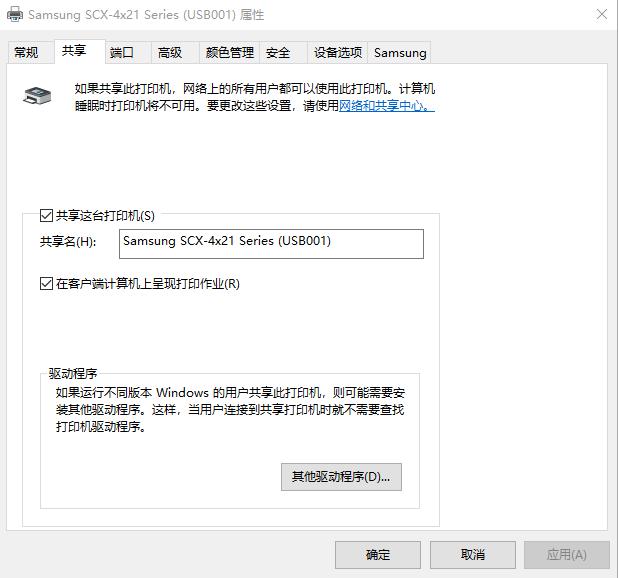
Task: Switch to the 安全 tab
Action: point(283,52)
